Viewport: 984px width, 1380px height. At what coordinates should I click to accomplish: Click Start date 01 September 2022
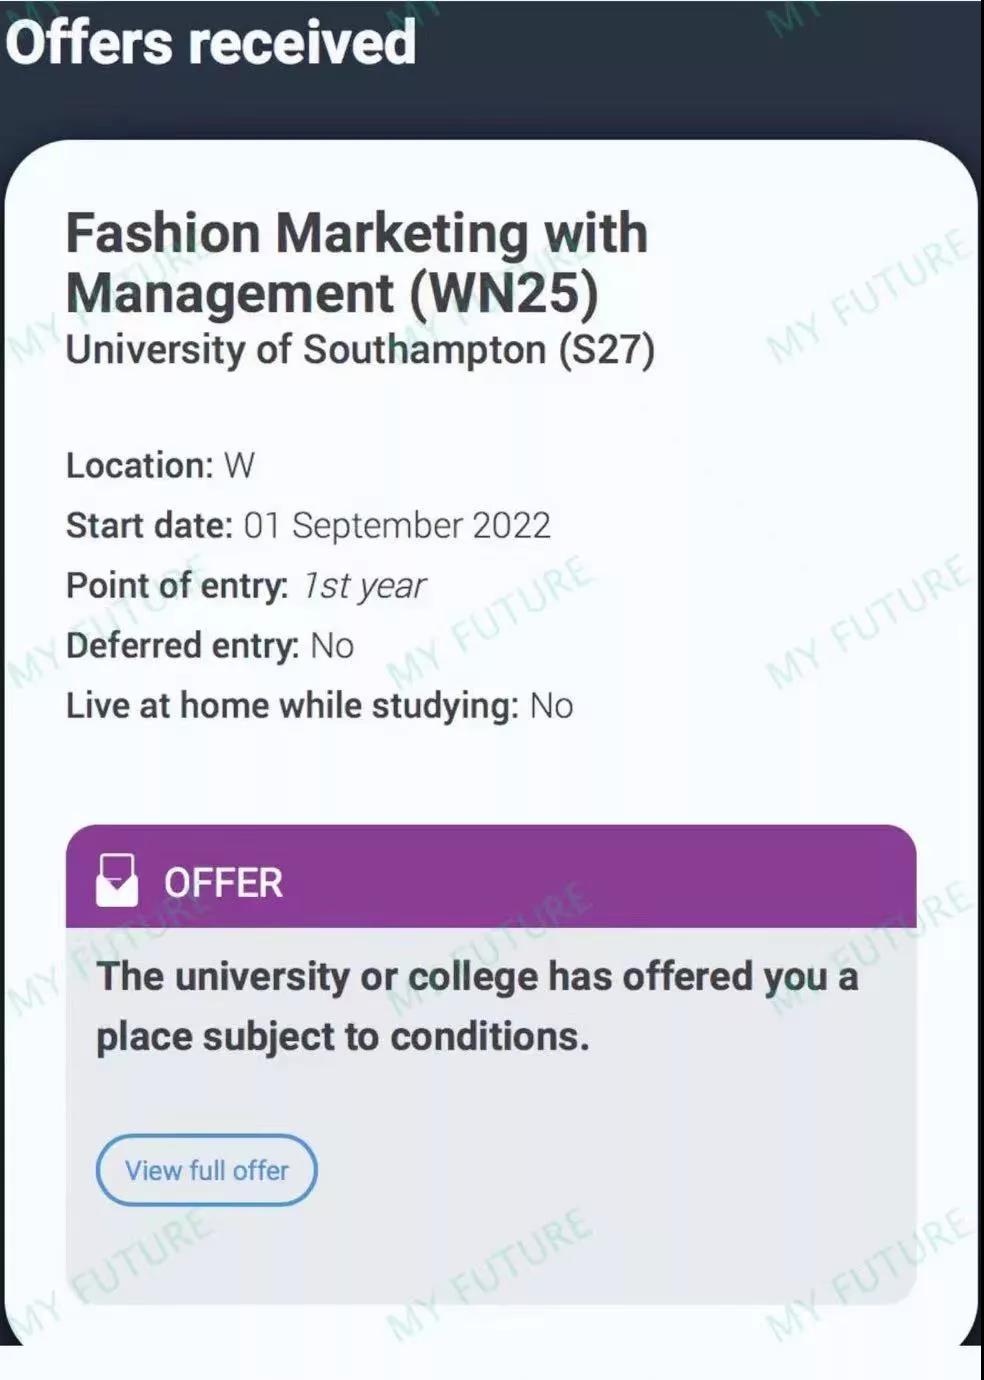pos(308,525)
